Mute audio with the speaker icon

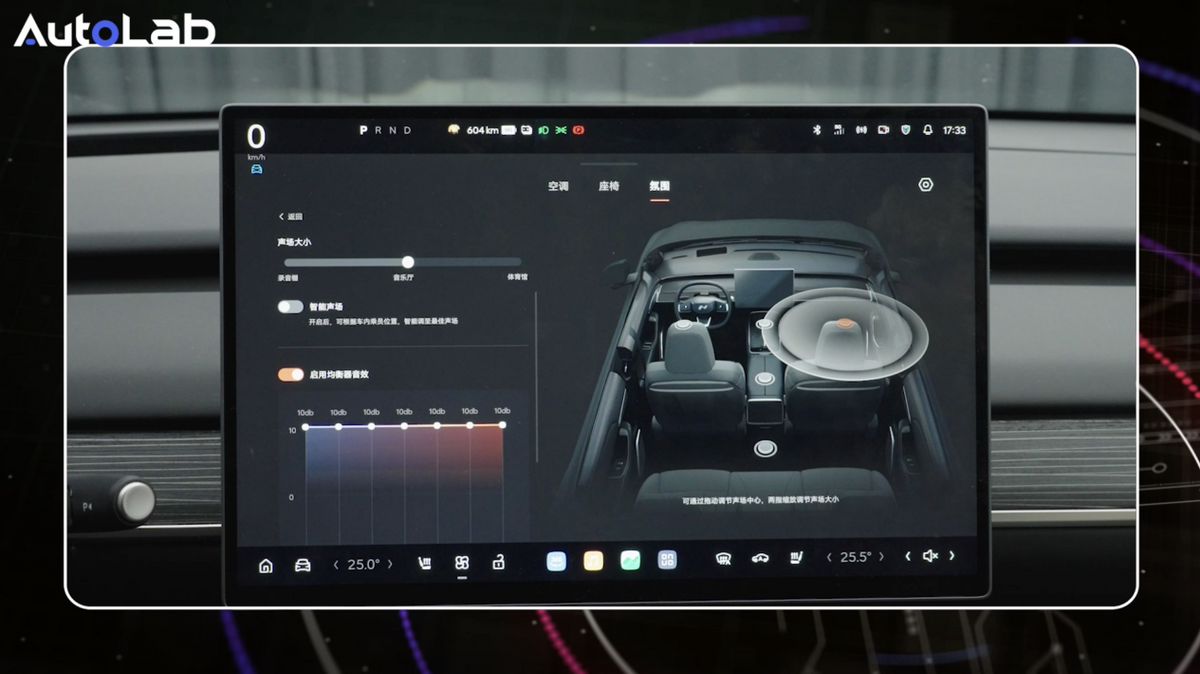930,556
